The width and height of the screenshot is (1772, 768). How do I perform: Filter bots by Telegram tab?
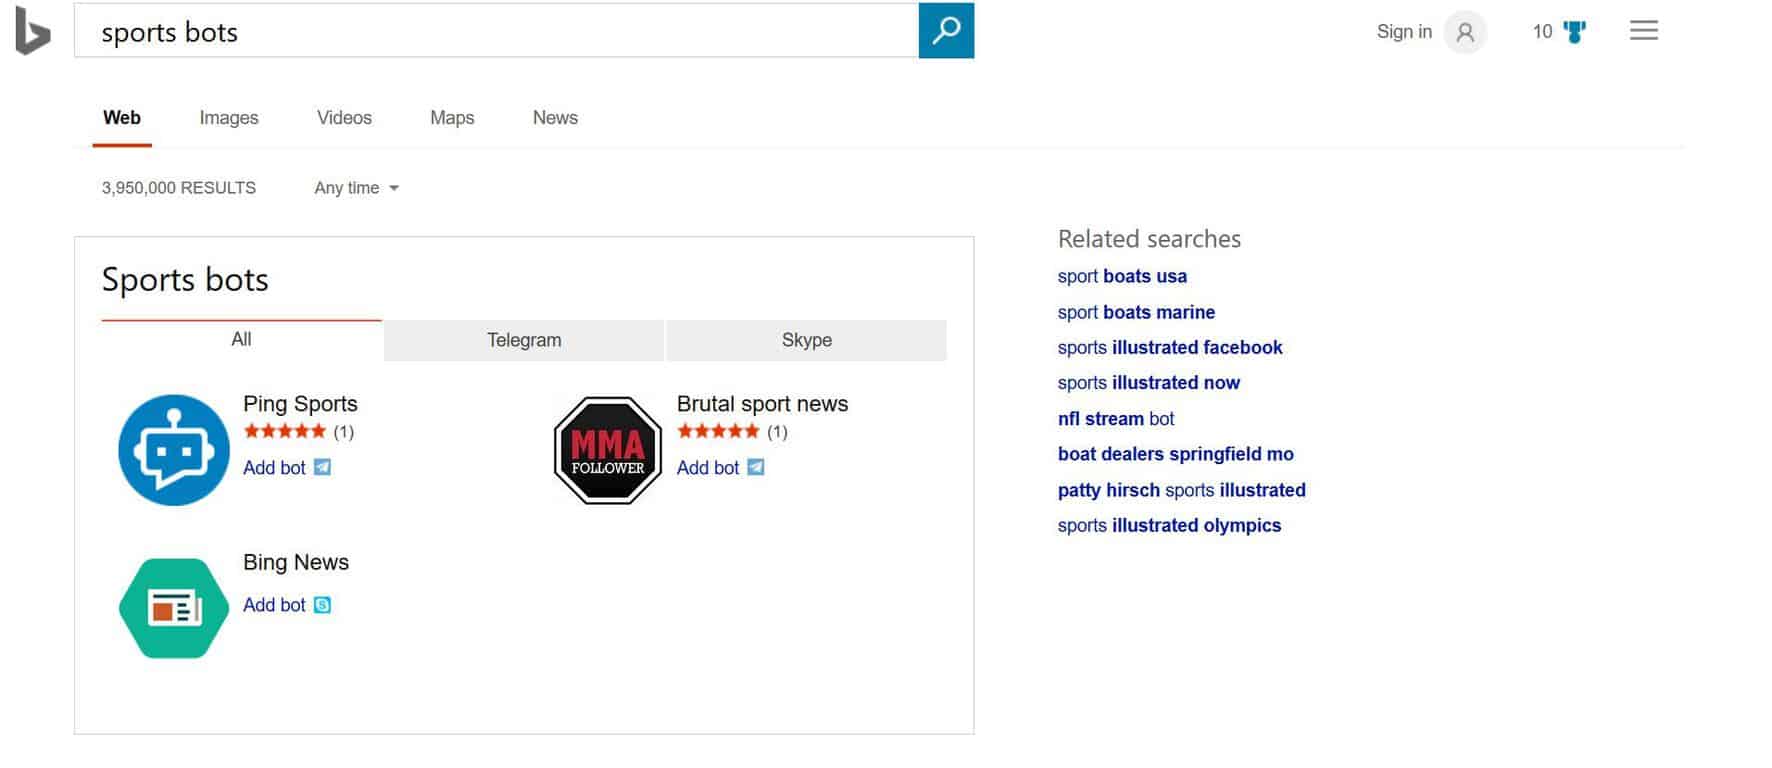pos(524,340)
